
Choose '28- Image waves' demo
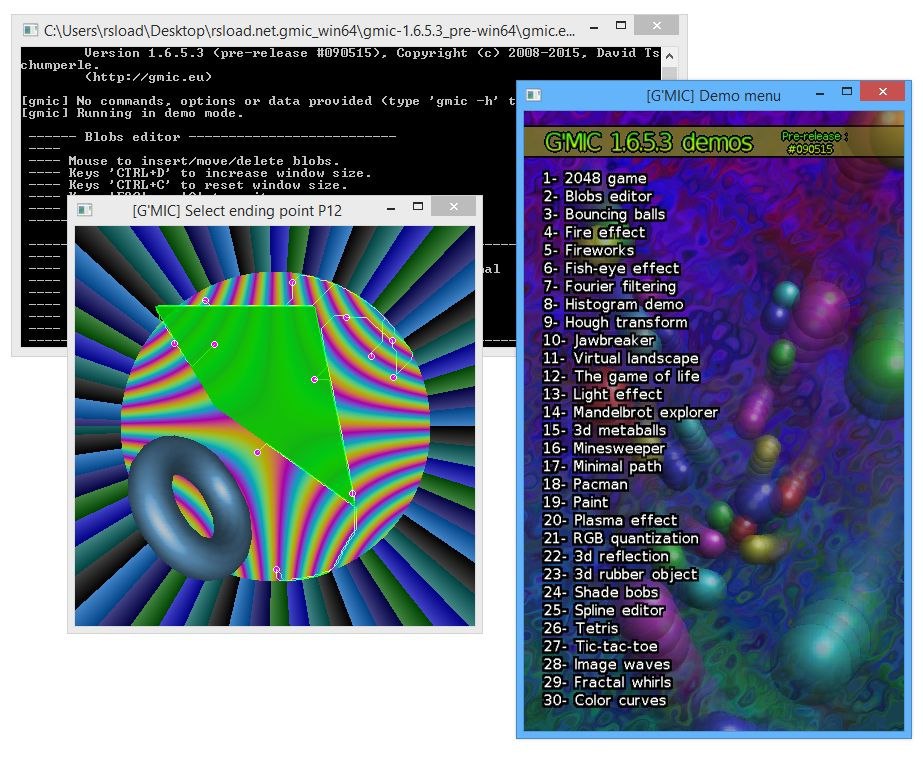607,664
